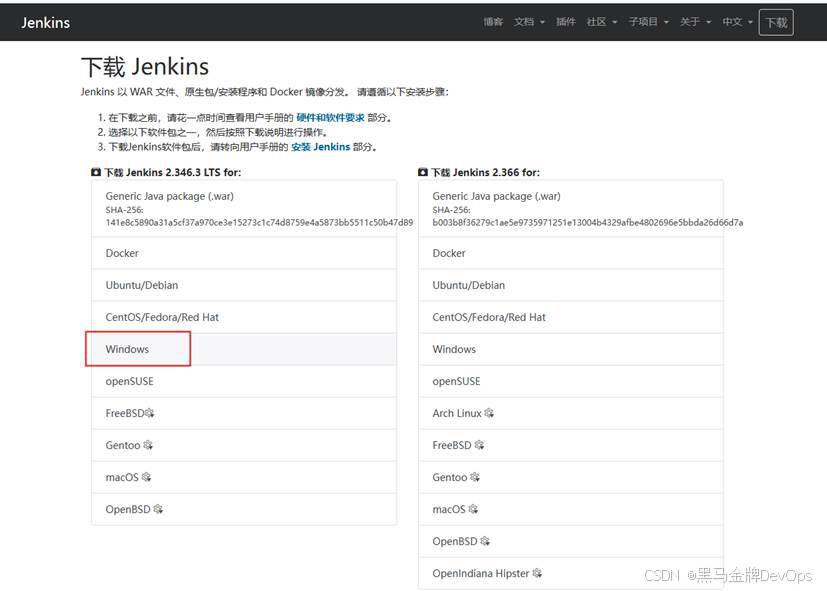
Task: Expand the 文档 documentation dropdown
Action: click(x=529, y=22)
